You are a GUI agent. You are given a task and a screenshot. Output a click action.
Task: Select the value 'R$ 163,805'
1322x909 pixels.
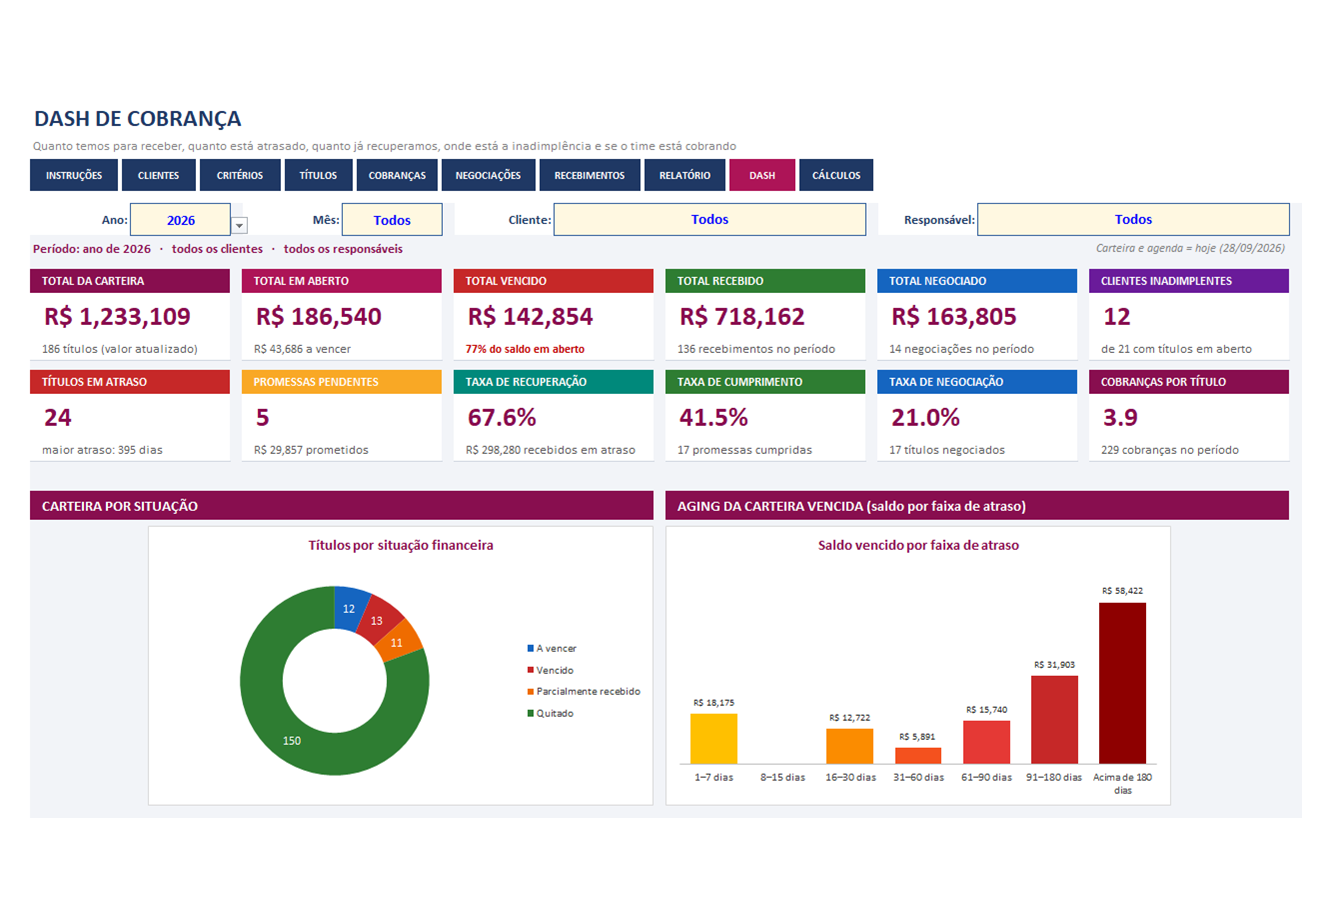(954, 317)
